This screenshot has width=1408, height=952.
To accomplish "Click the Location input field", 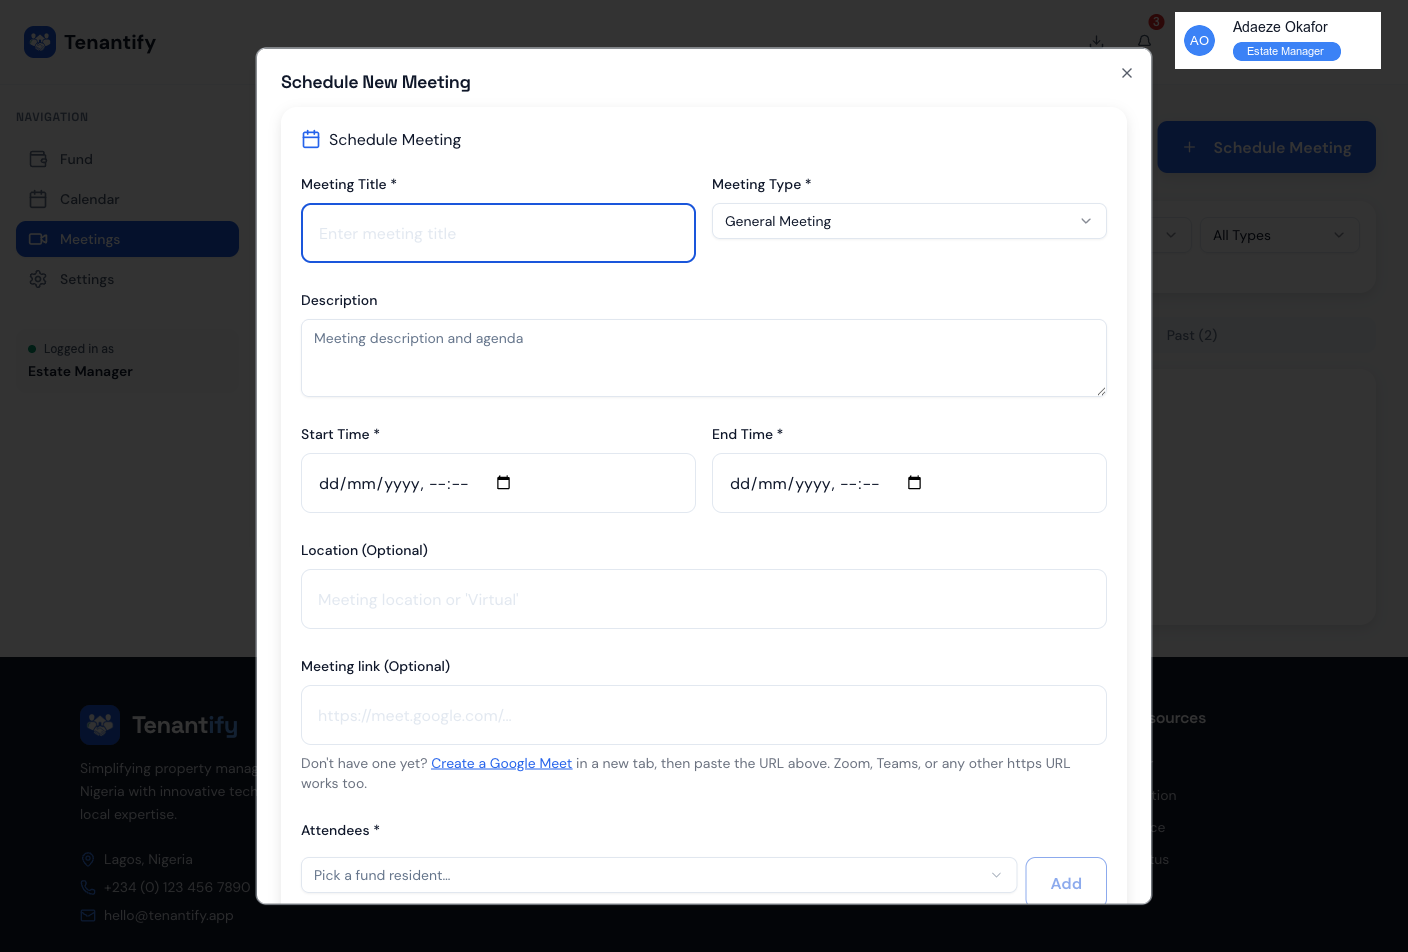I will click(x=704, y=599).
